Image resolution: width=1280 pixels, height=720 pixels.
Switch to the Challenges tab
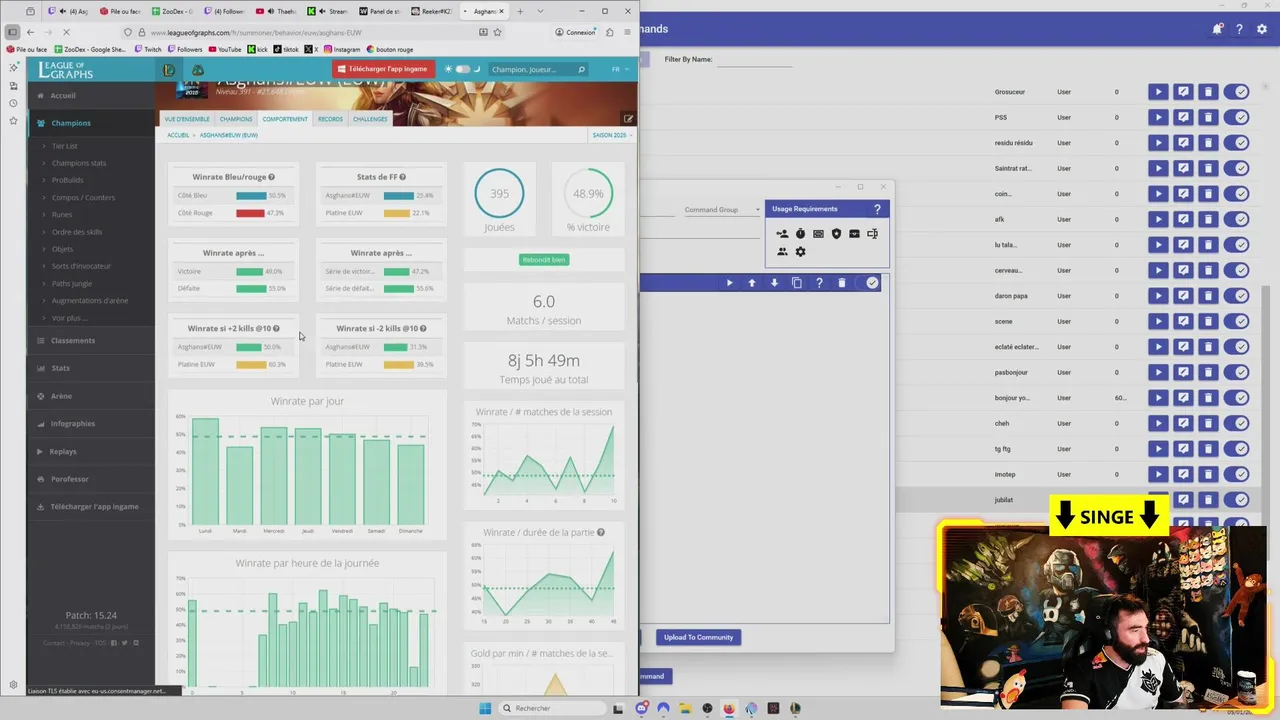(x=370, y=119)
